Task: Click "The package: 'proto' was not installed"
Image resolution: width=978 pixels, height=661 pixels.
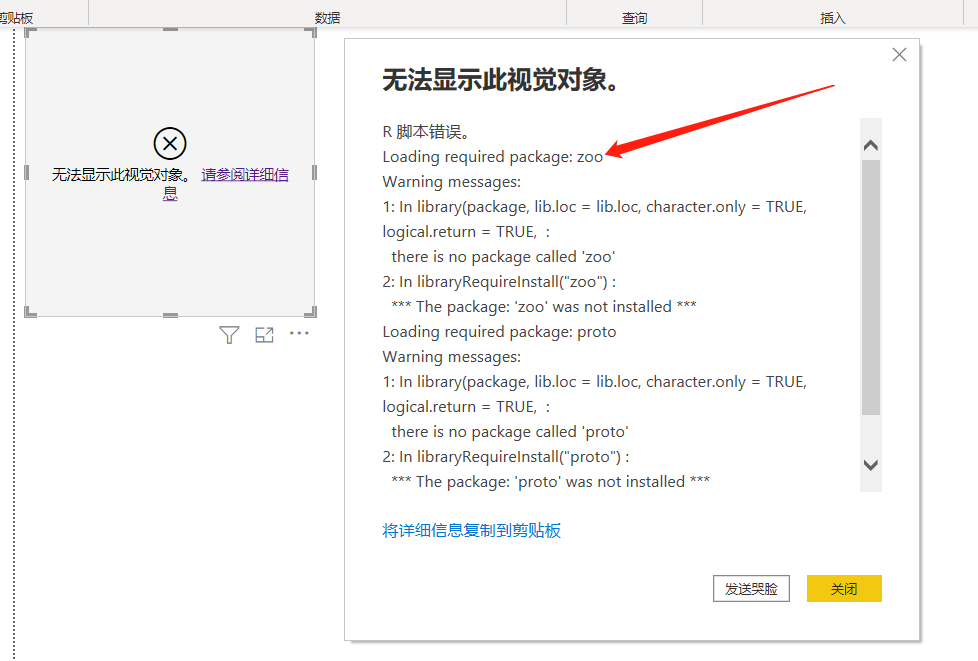Action: point(550,481)
